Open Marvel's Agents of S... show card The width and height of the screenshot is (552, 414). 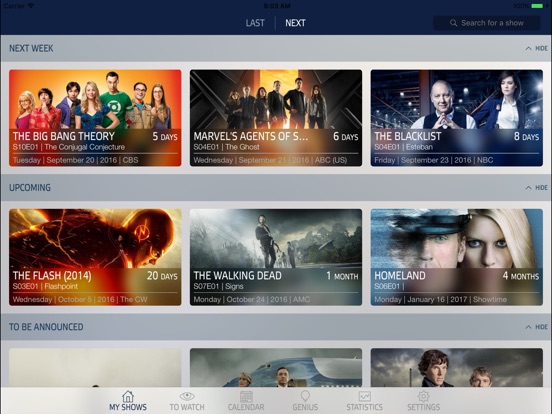click(276, 118)
